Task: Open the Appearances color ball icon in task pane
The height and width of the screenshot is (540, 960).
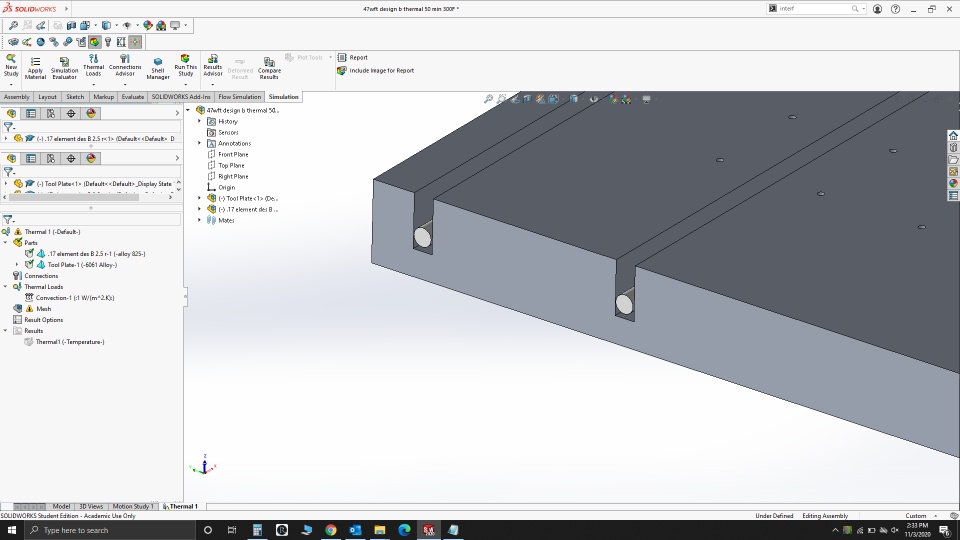Action: point(953,184)
